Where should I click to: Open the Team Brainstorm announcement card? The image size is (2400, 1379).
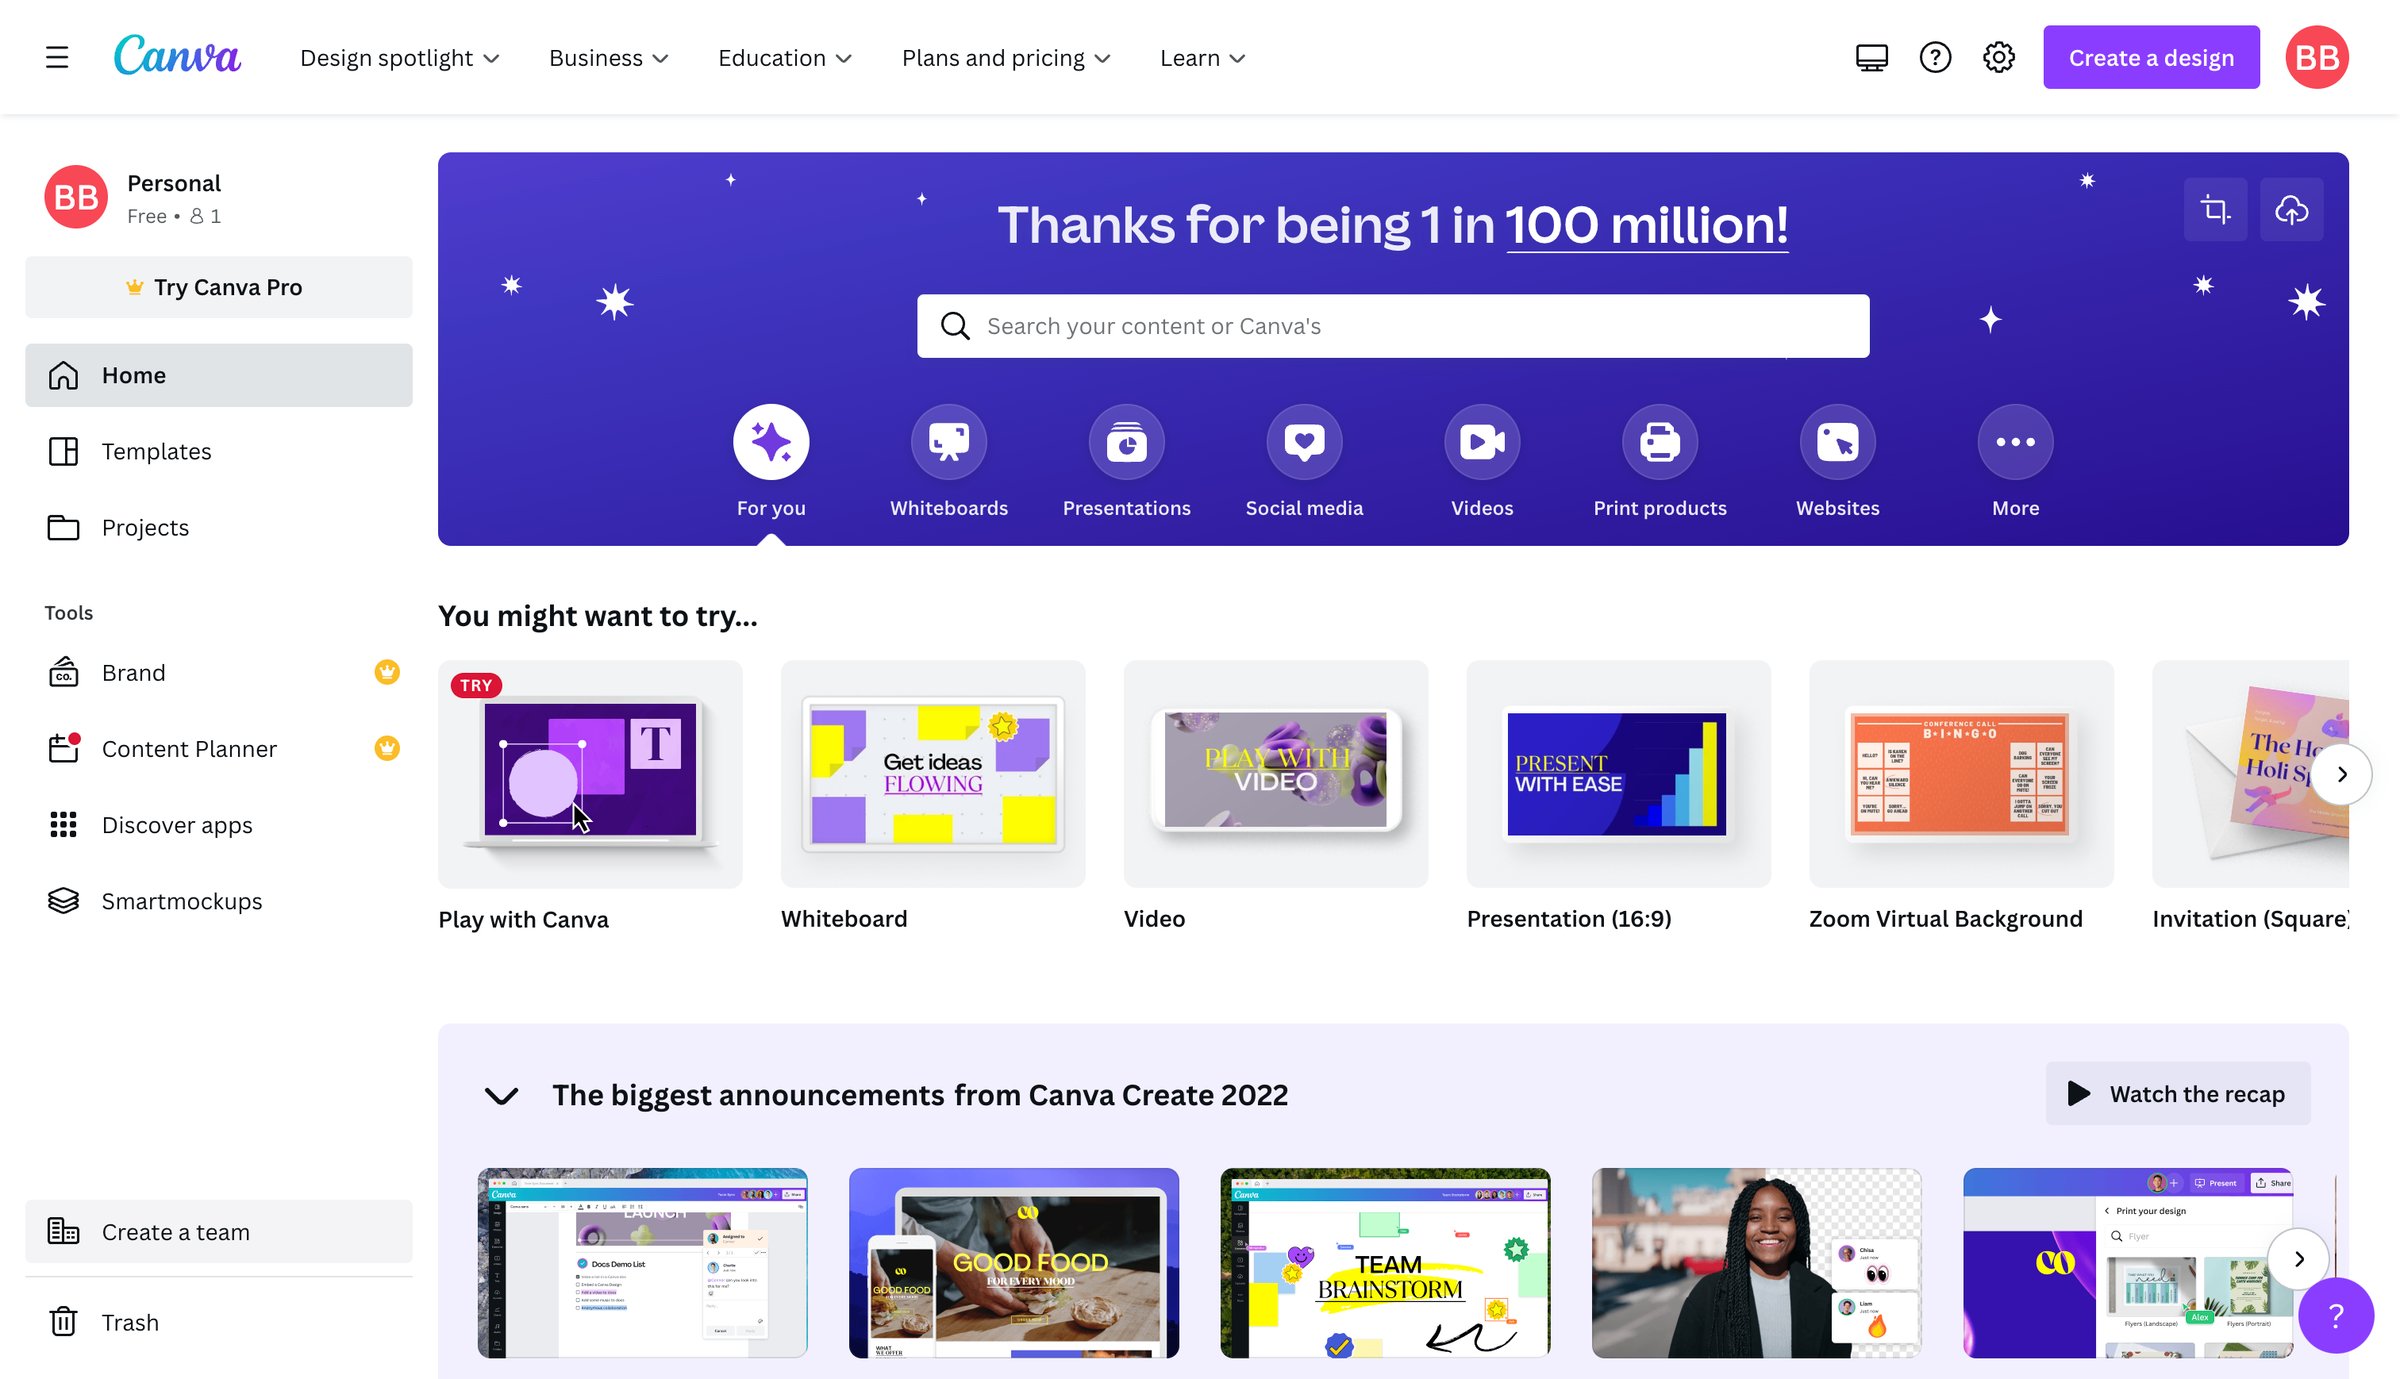[1385, 1263]
